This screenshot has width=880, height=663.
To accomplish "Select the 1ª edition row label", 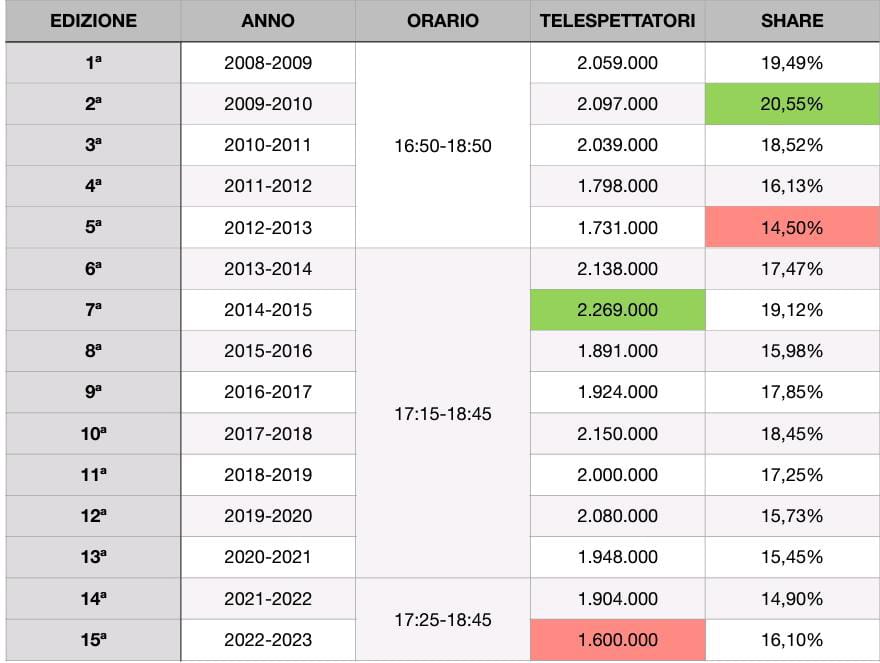I will 93,62.
